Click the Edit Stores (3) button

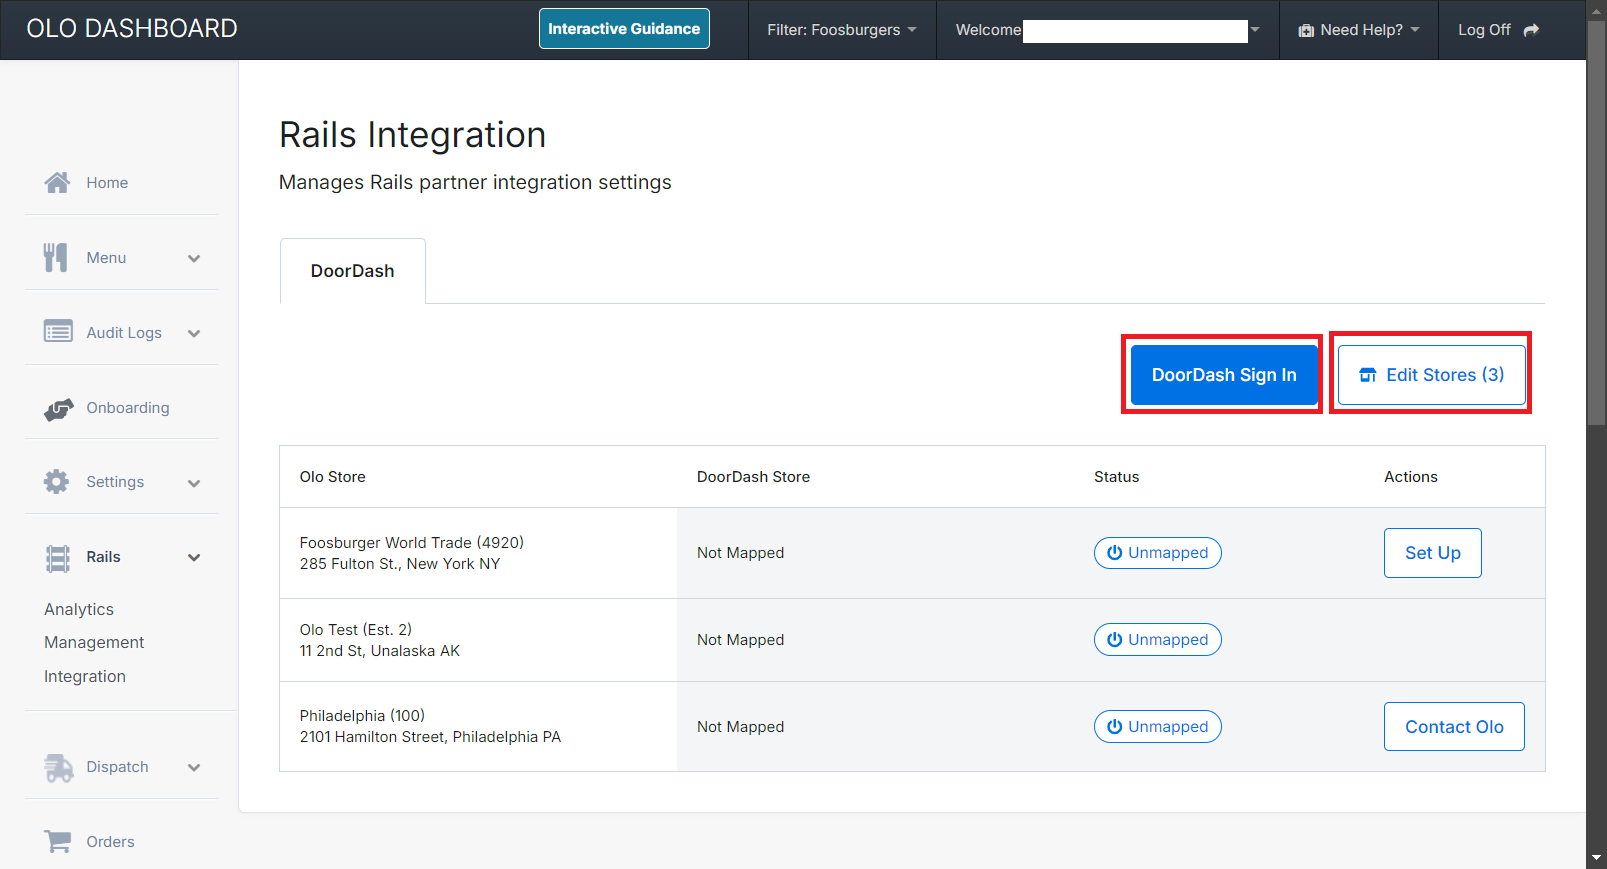coord(1432,375)
